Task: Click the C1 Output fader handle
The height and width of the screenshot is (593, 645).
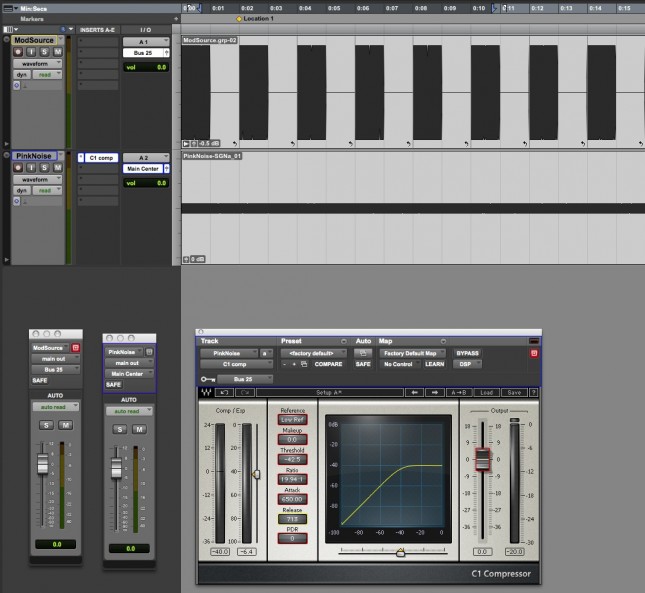Action: 482,459
